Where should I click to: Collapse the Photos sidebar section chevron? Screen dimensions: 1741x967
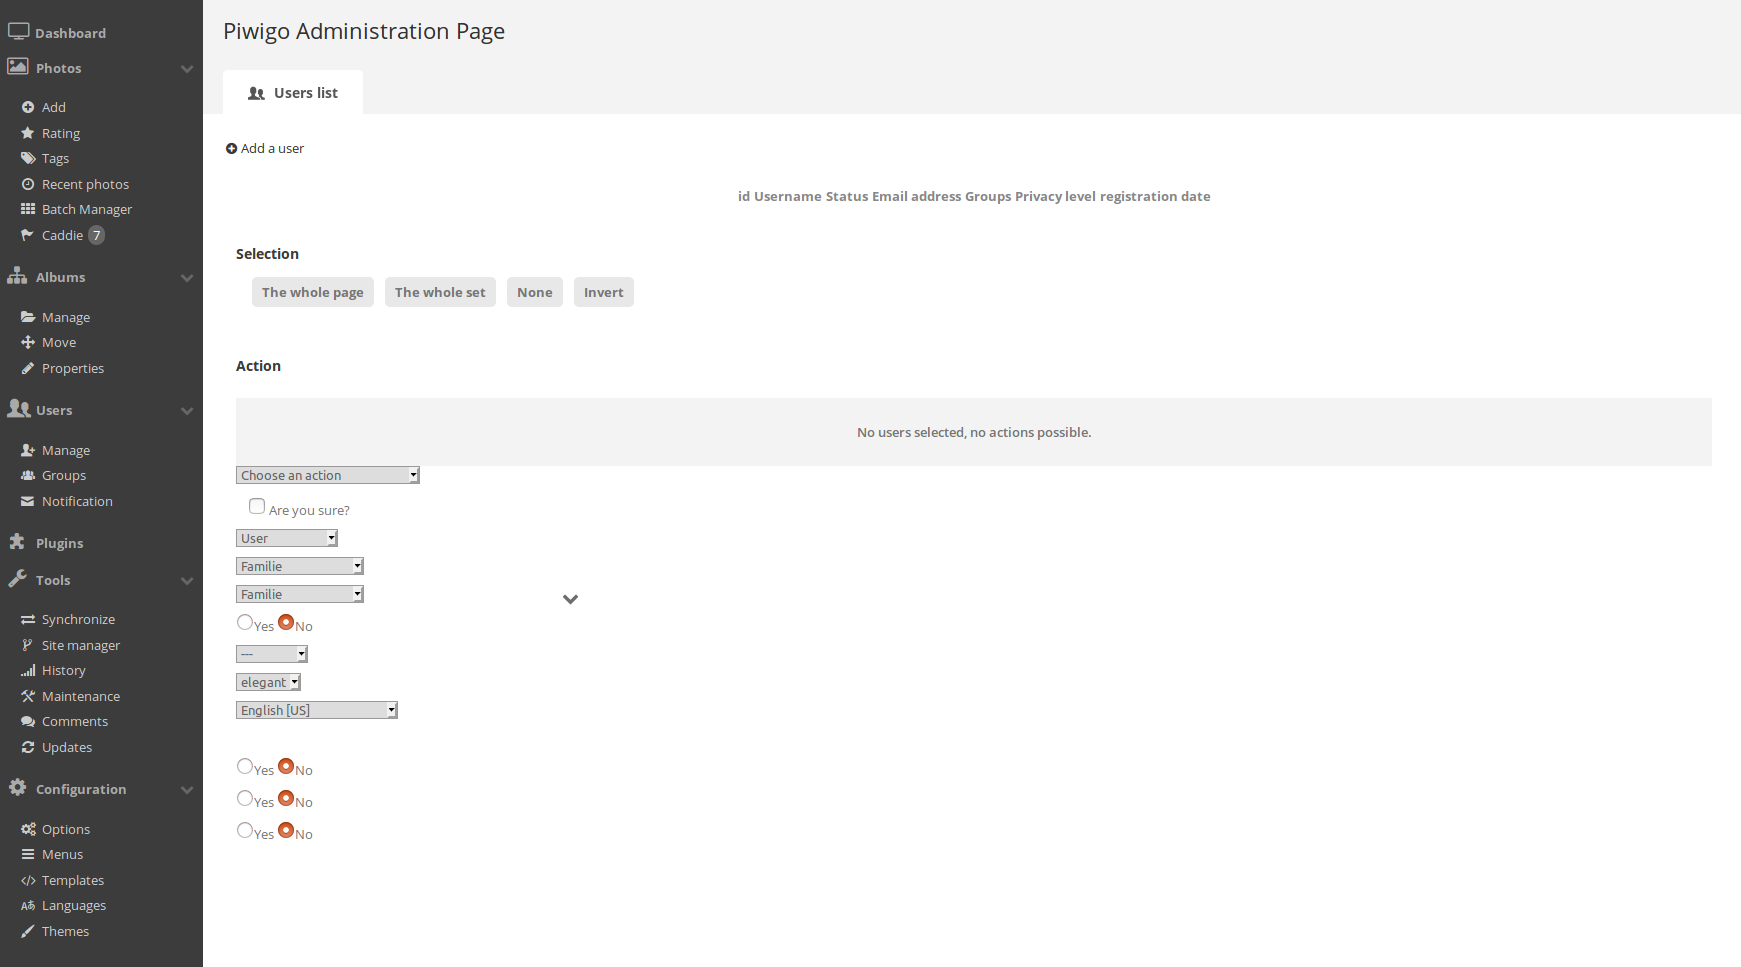tap(187, 69)
